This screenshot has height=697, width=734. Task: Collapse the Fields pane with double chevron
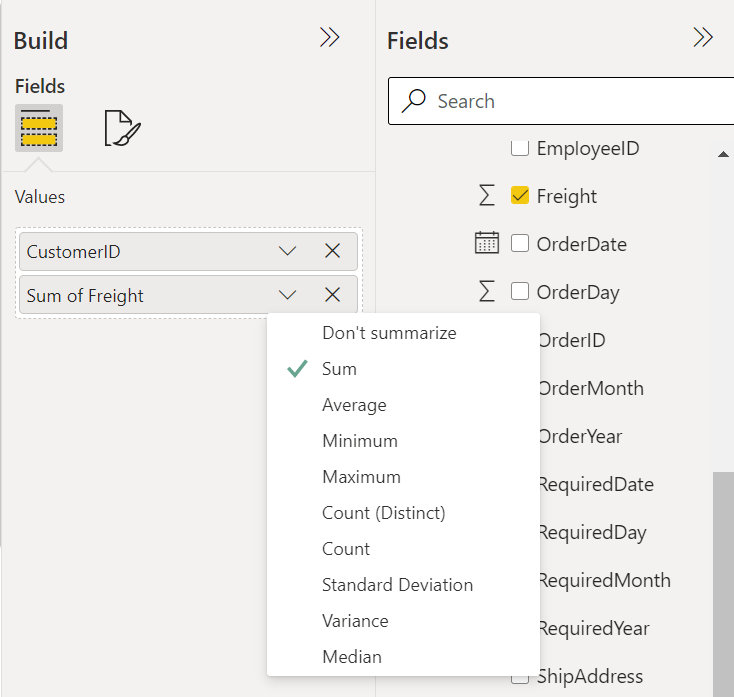click(x=703, y=38)
